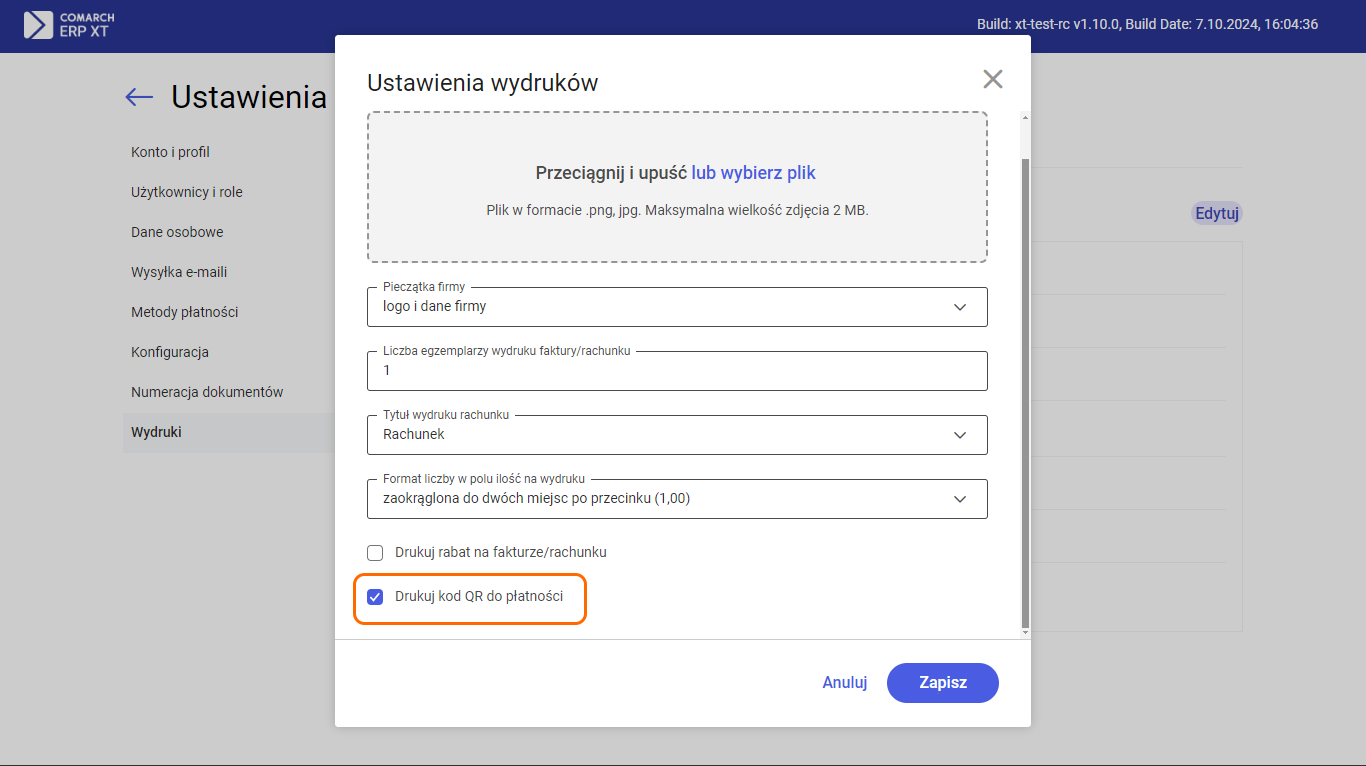This screenshot has width=1366, height=766.
Task: Close the Ustawienia wydruków dialog
Action: (x=992, y=80)
